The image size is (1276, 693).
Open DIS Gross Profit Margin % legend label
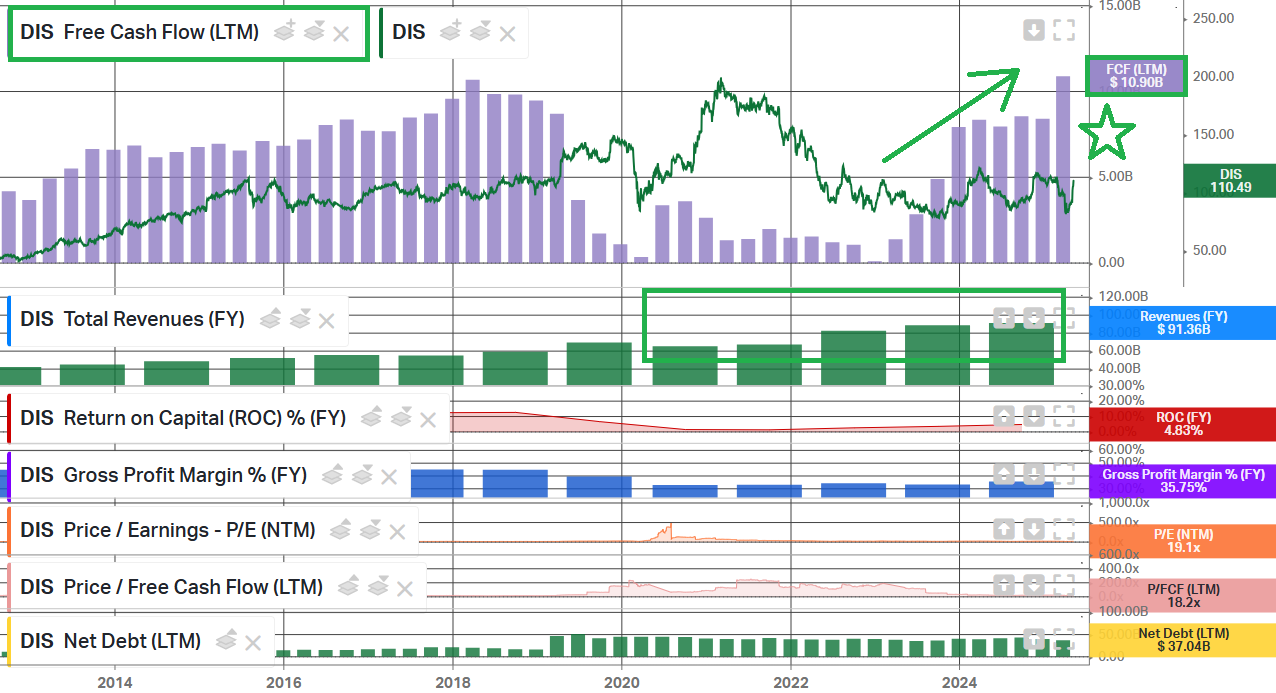pos(164,474)
